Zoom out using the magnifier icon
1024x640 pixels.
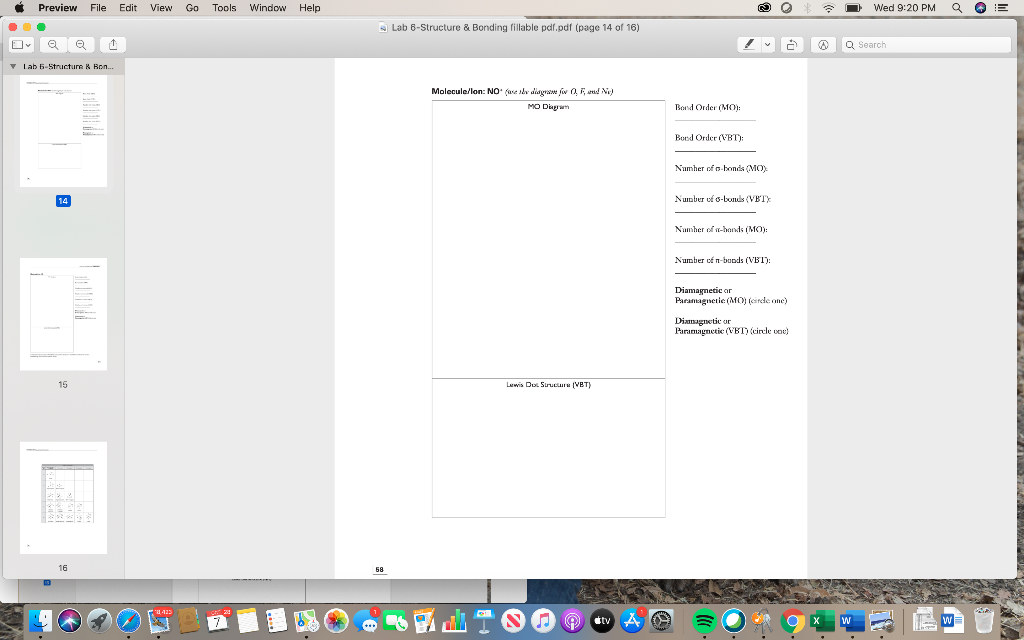[51, 44]
